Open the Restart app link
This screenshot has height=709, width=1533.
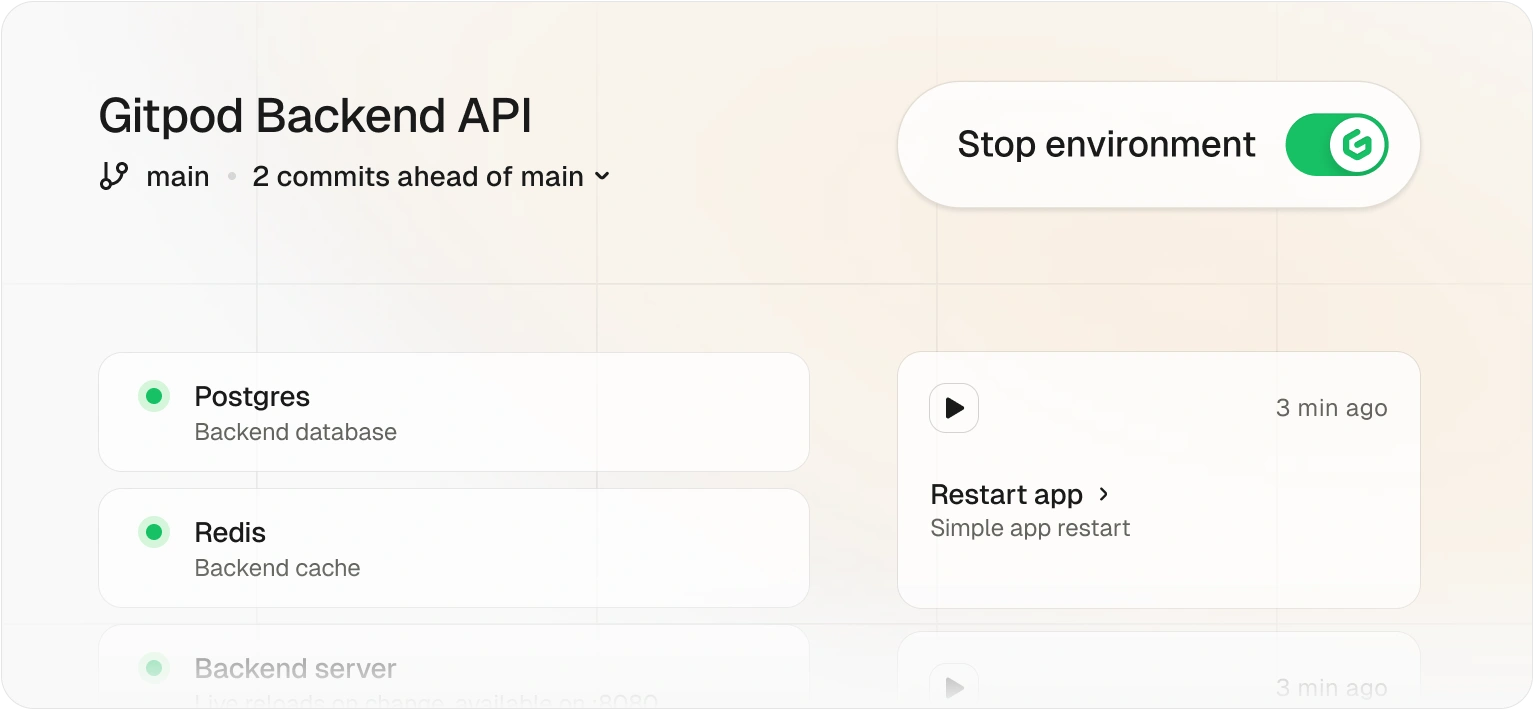[1006, 495]
